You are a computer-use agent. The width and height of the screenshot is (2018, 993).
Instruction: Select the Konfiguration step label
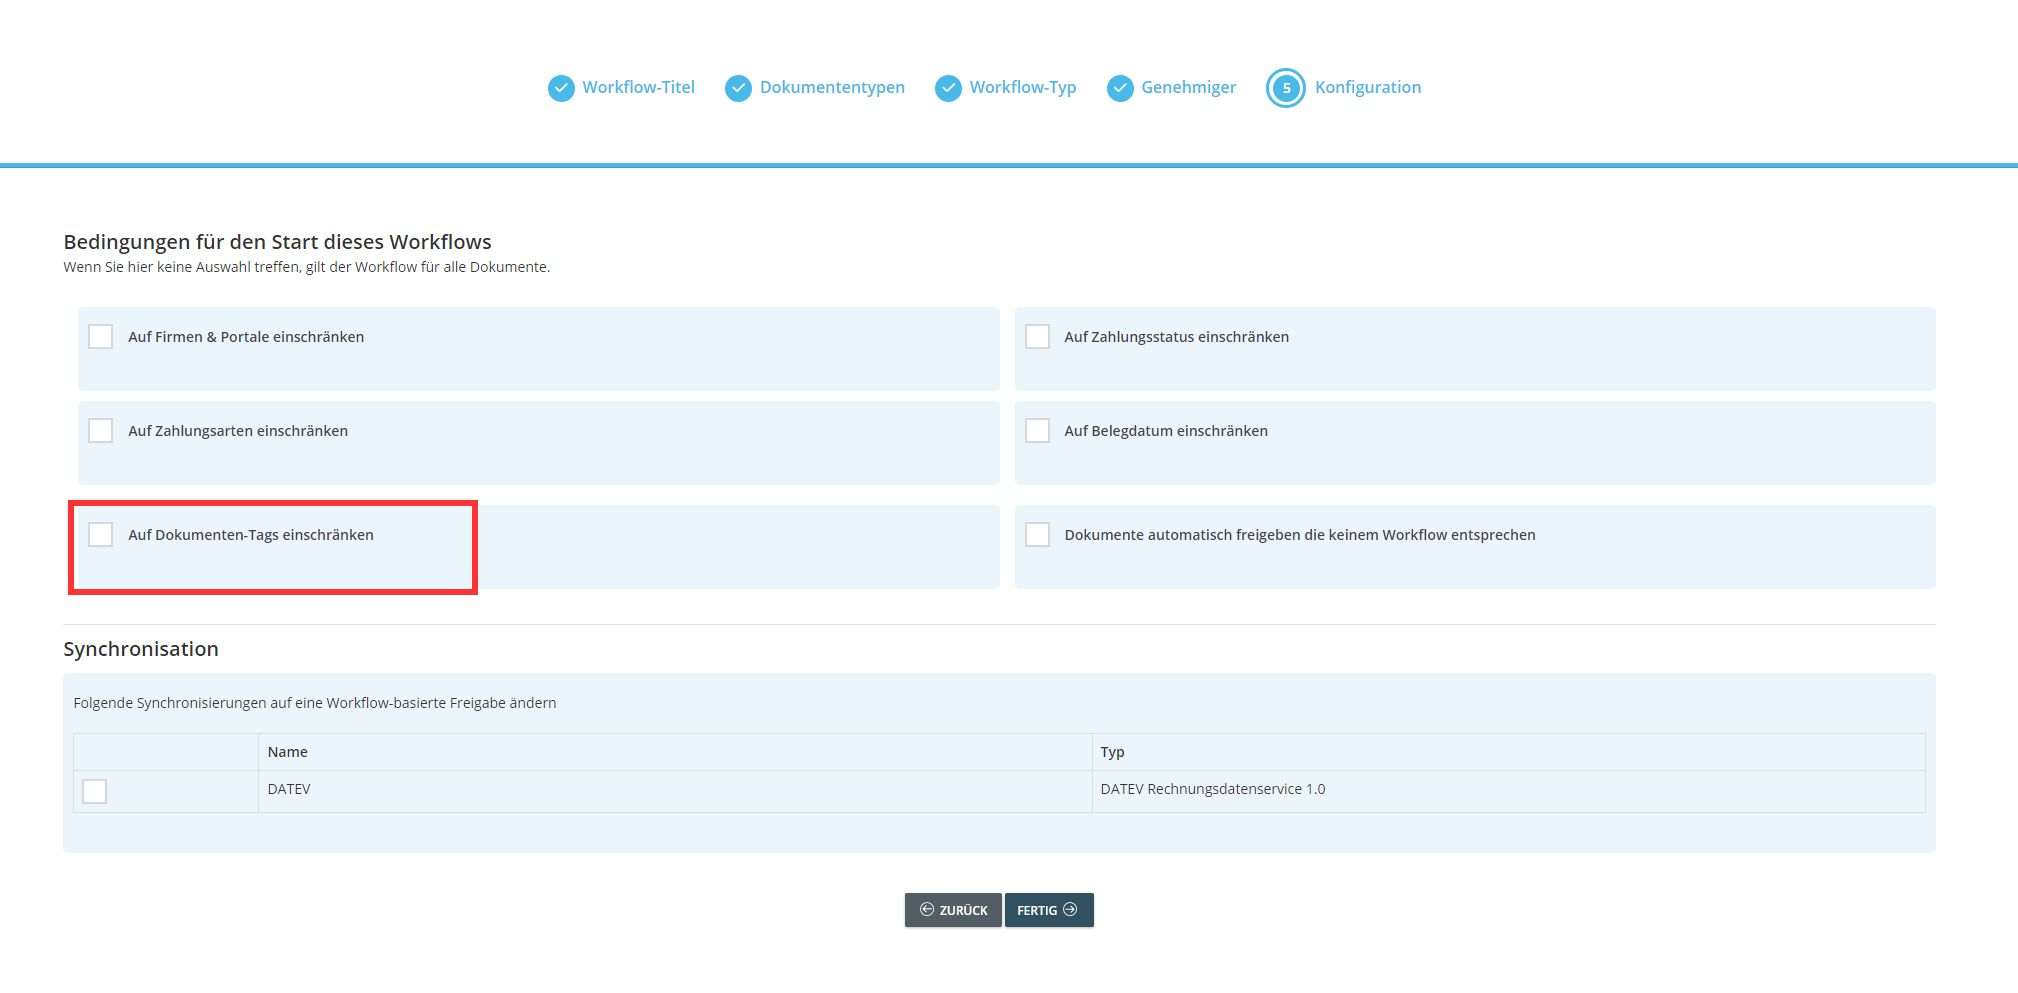coord(1367,87)
